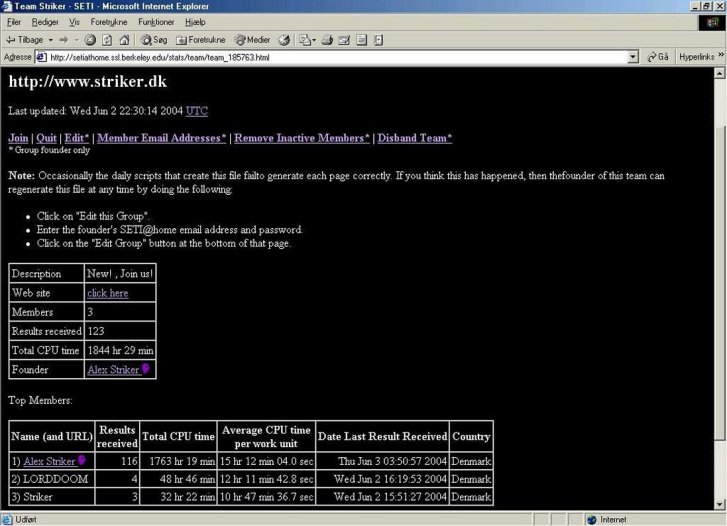Click the '15 hr 12 min 04.0 sec' cell

click(266, 461)
